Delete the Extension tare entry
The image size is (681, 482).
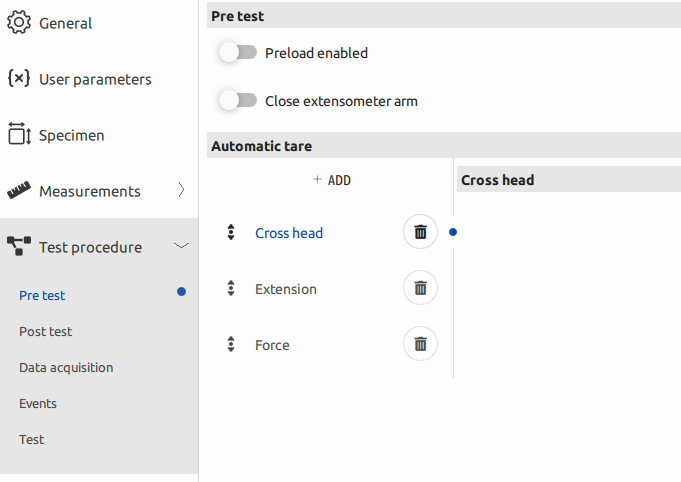point(420,288)
